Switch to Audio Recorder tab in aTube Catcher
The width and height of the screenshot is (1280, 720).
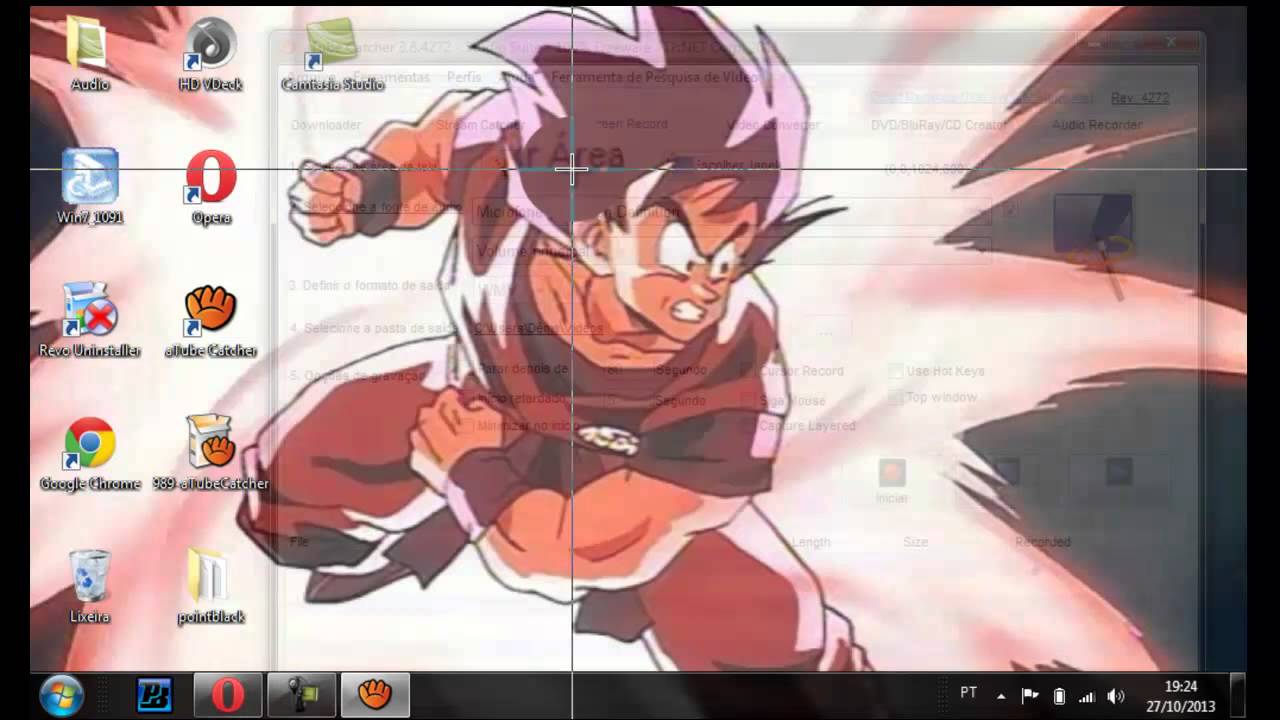coord(1097,125)
